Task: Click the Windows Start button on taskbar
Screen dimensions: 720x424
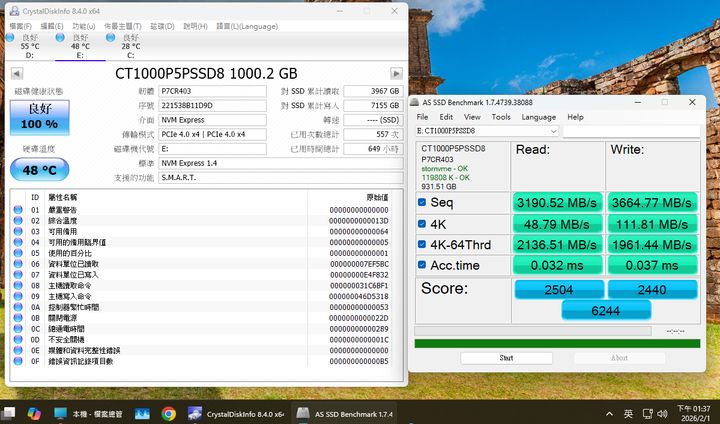Action: [x=10, y=413]
